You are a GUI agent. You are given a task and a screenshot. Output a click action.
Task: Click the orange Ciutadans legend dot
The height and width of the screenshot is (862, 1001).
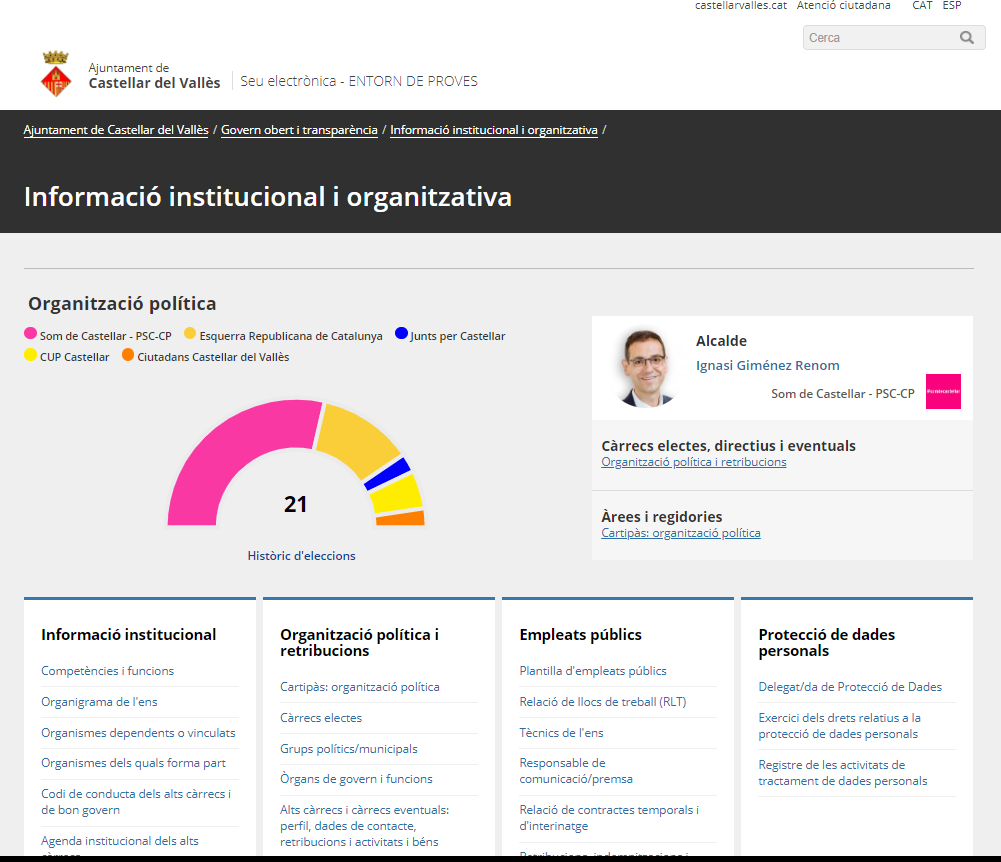[x=128, y=356]
